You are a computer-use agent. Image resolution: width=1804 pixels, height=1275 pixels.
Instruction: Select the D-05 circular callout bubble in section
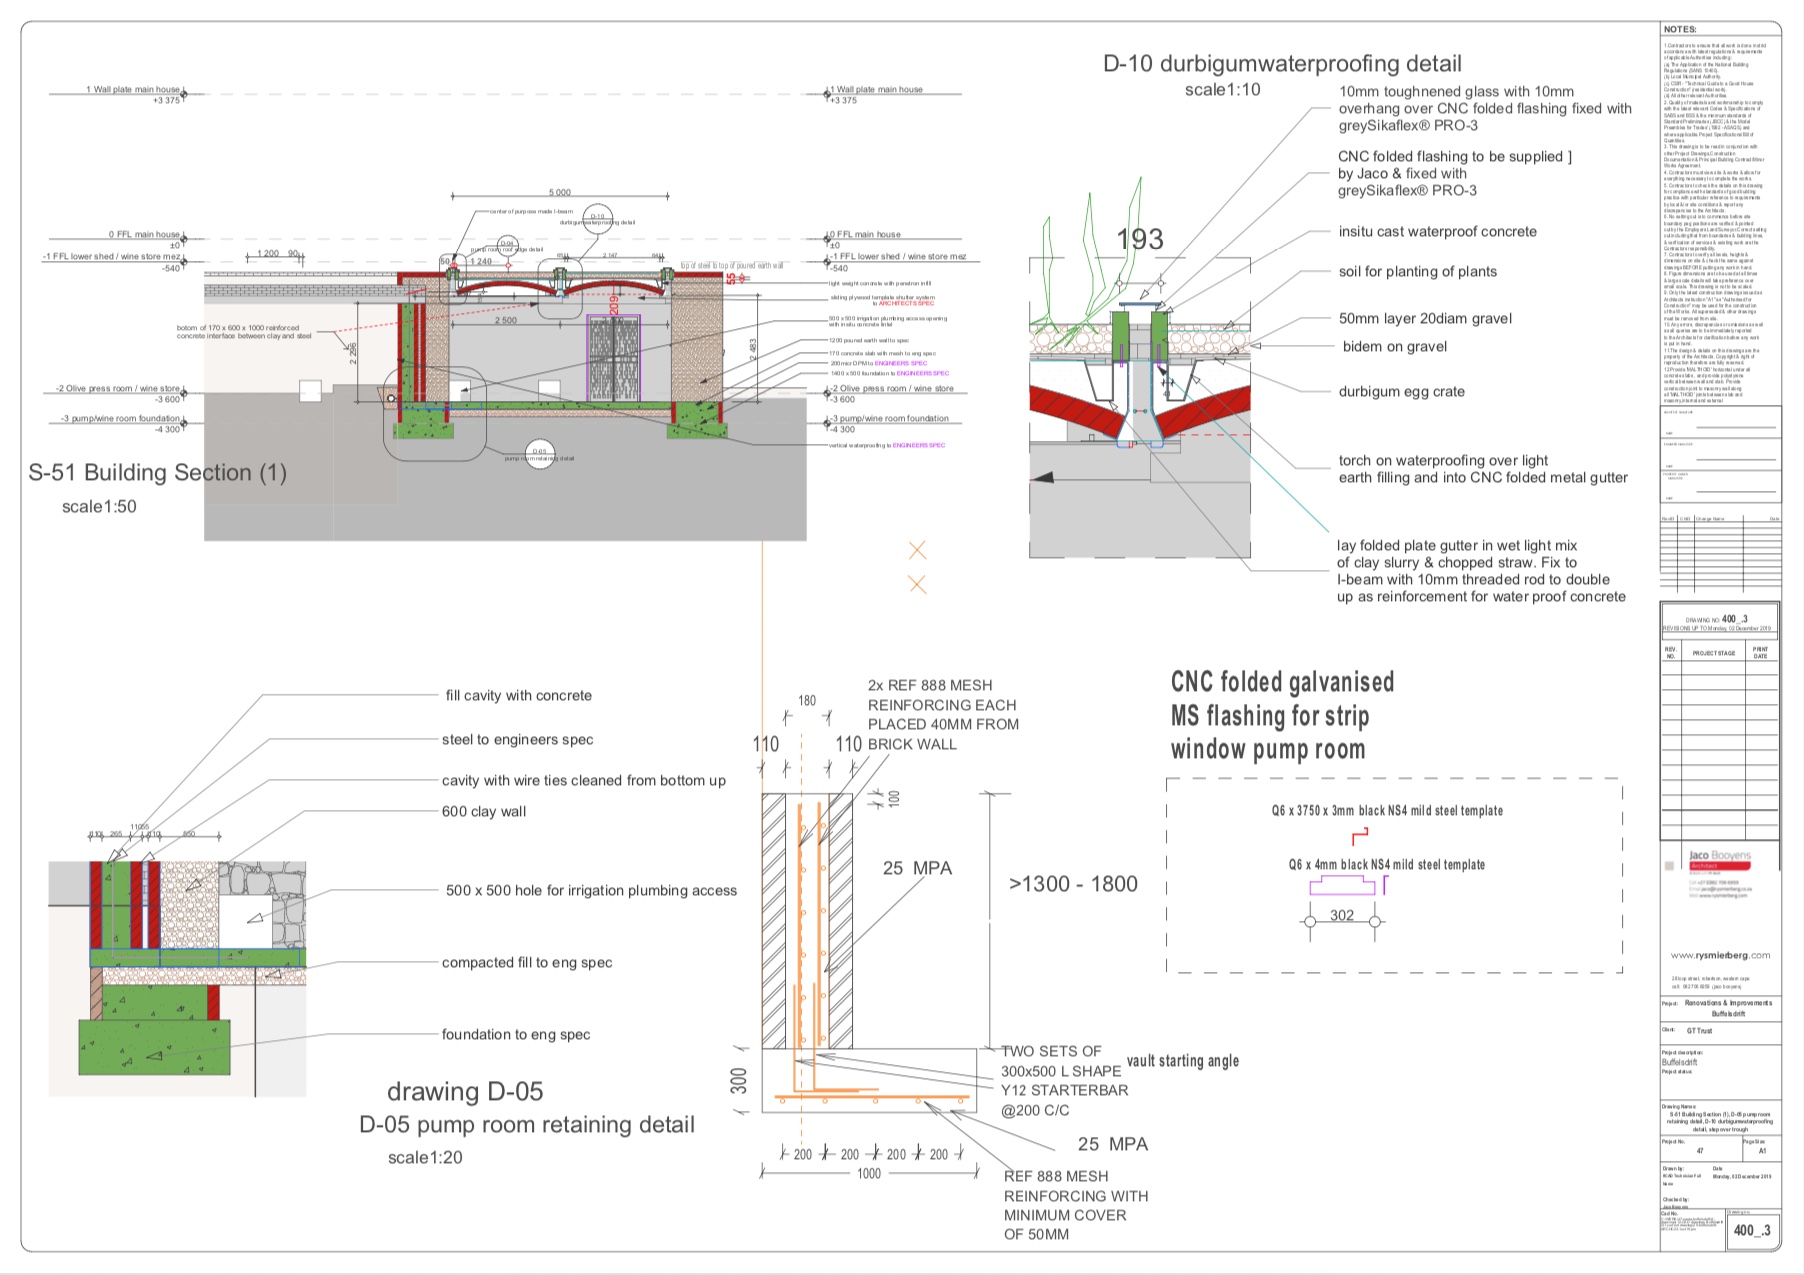pos(539,454)
